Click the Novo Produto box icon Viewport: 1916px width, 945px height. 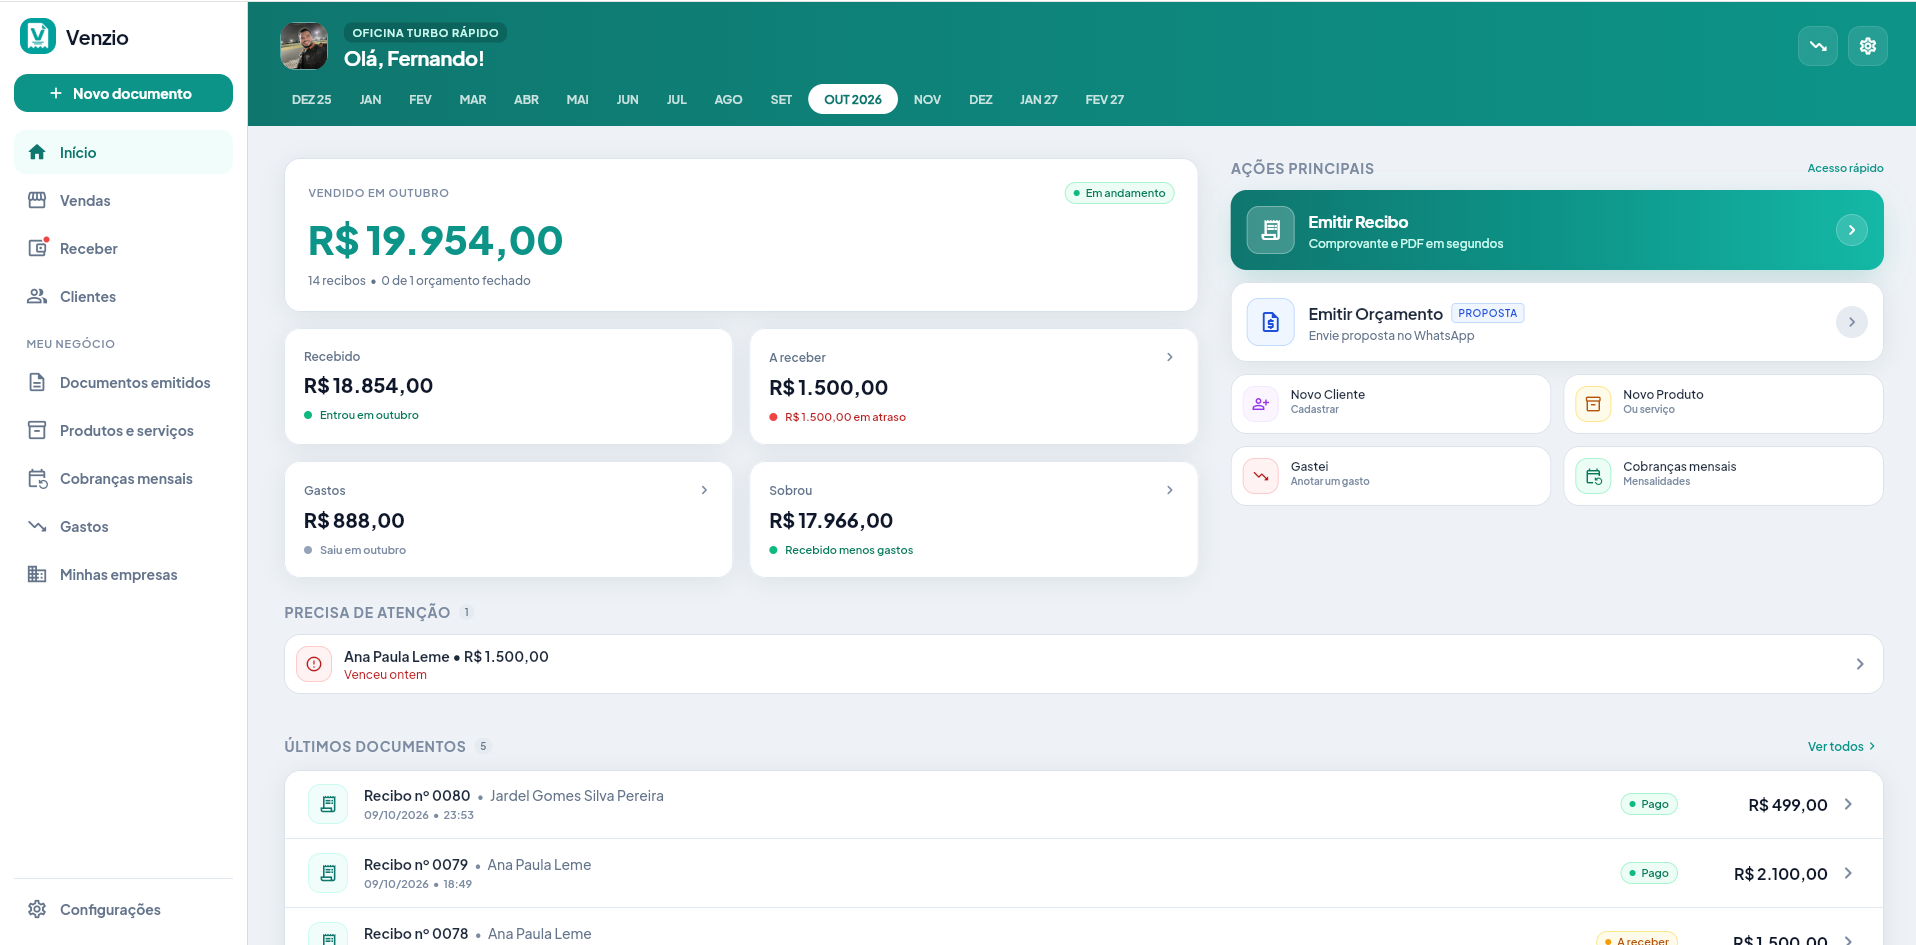click(1593, 404)
